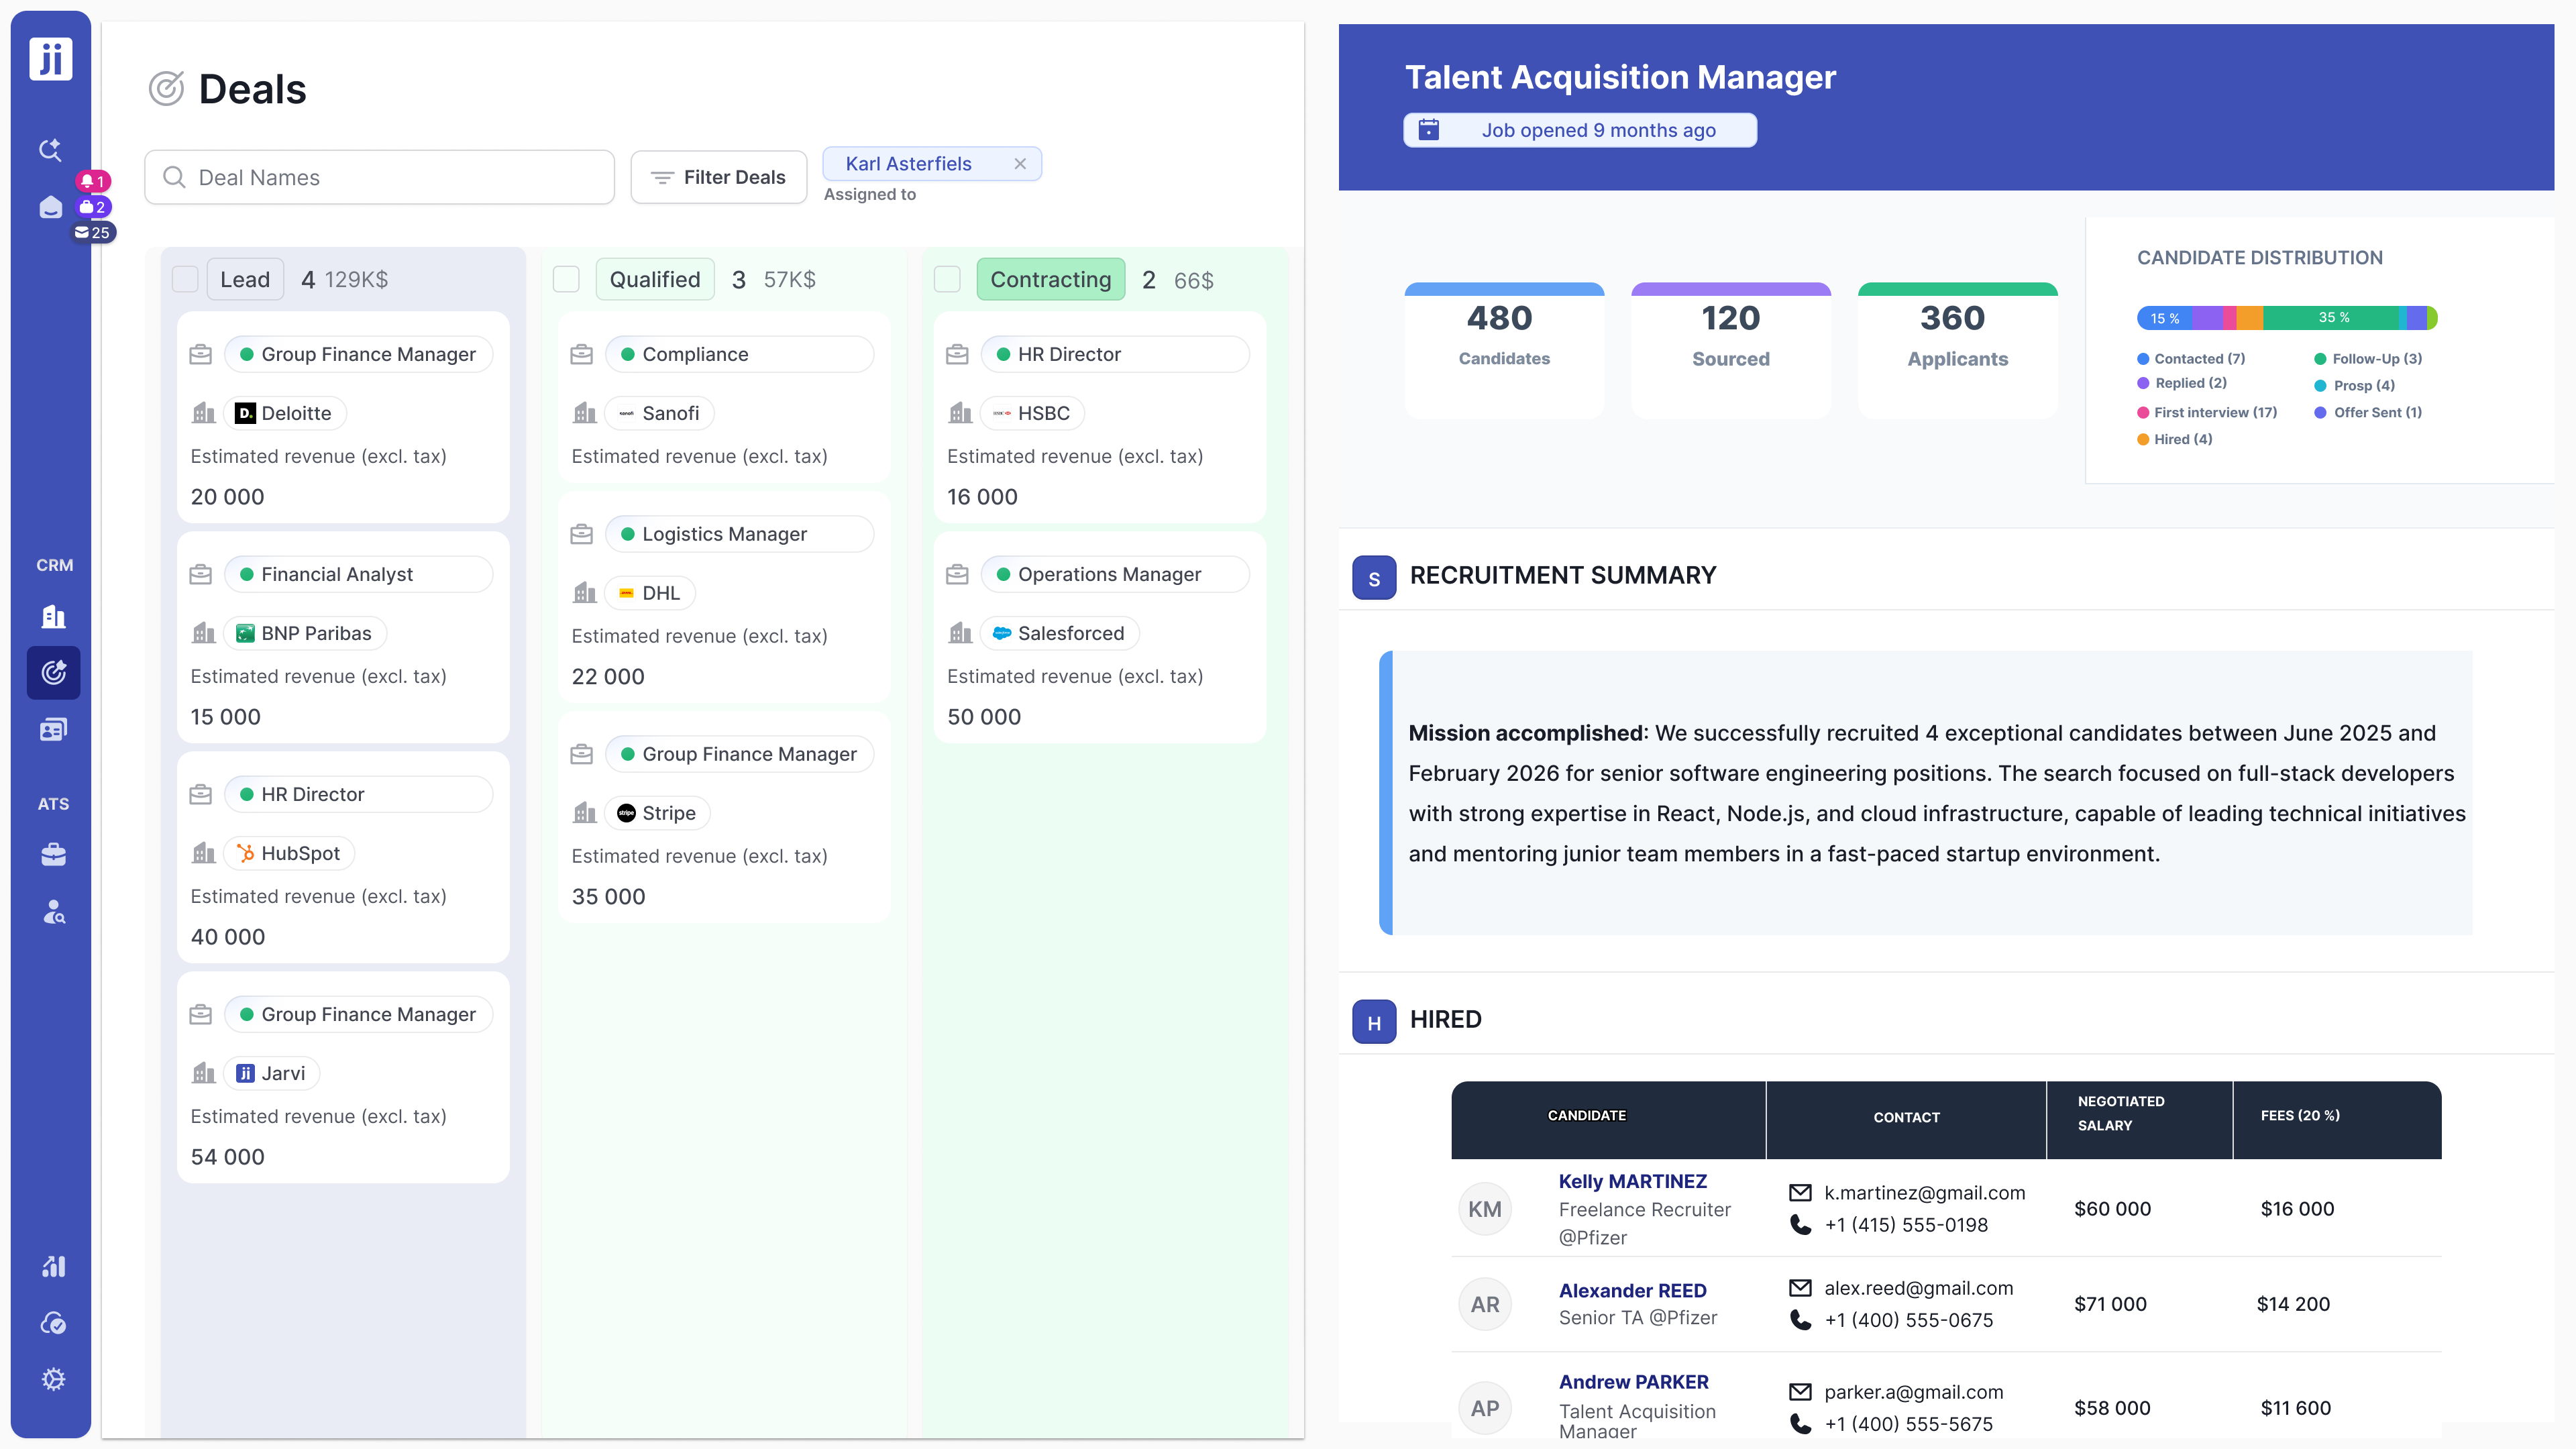Open the AI search sparkle icon
This screenshot has height=1449, width=2576.
pos(51,150)
